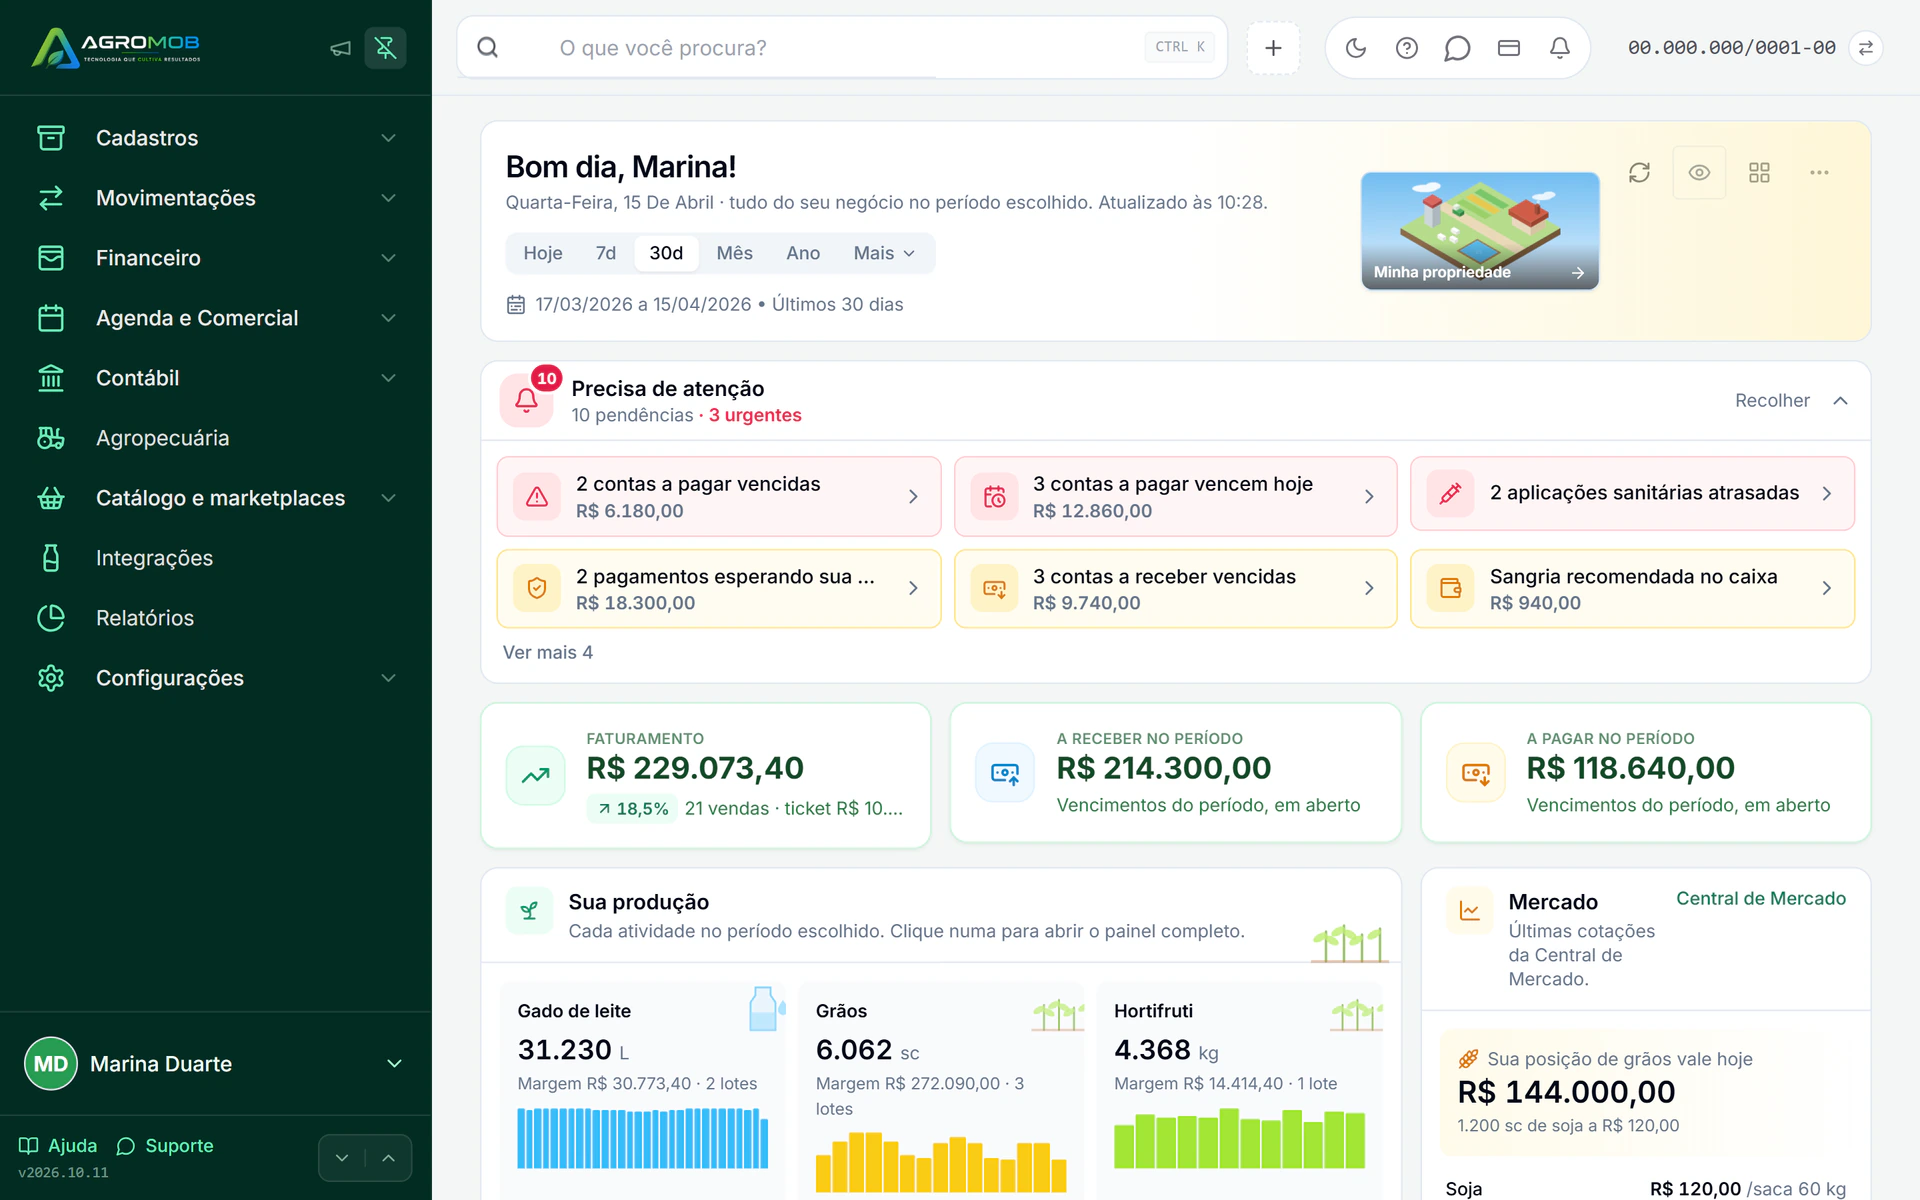Select the 7d period tab
Image resolution: width=1920 pixels, height=1200 pixels.
click(606, 253)
